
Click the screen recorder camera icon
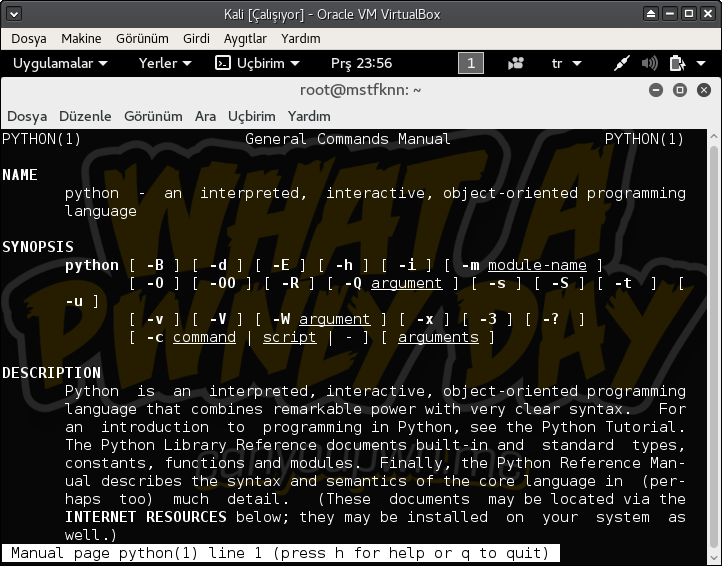click(x=516, y=63)
